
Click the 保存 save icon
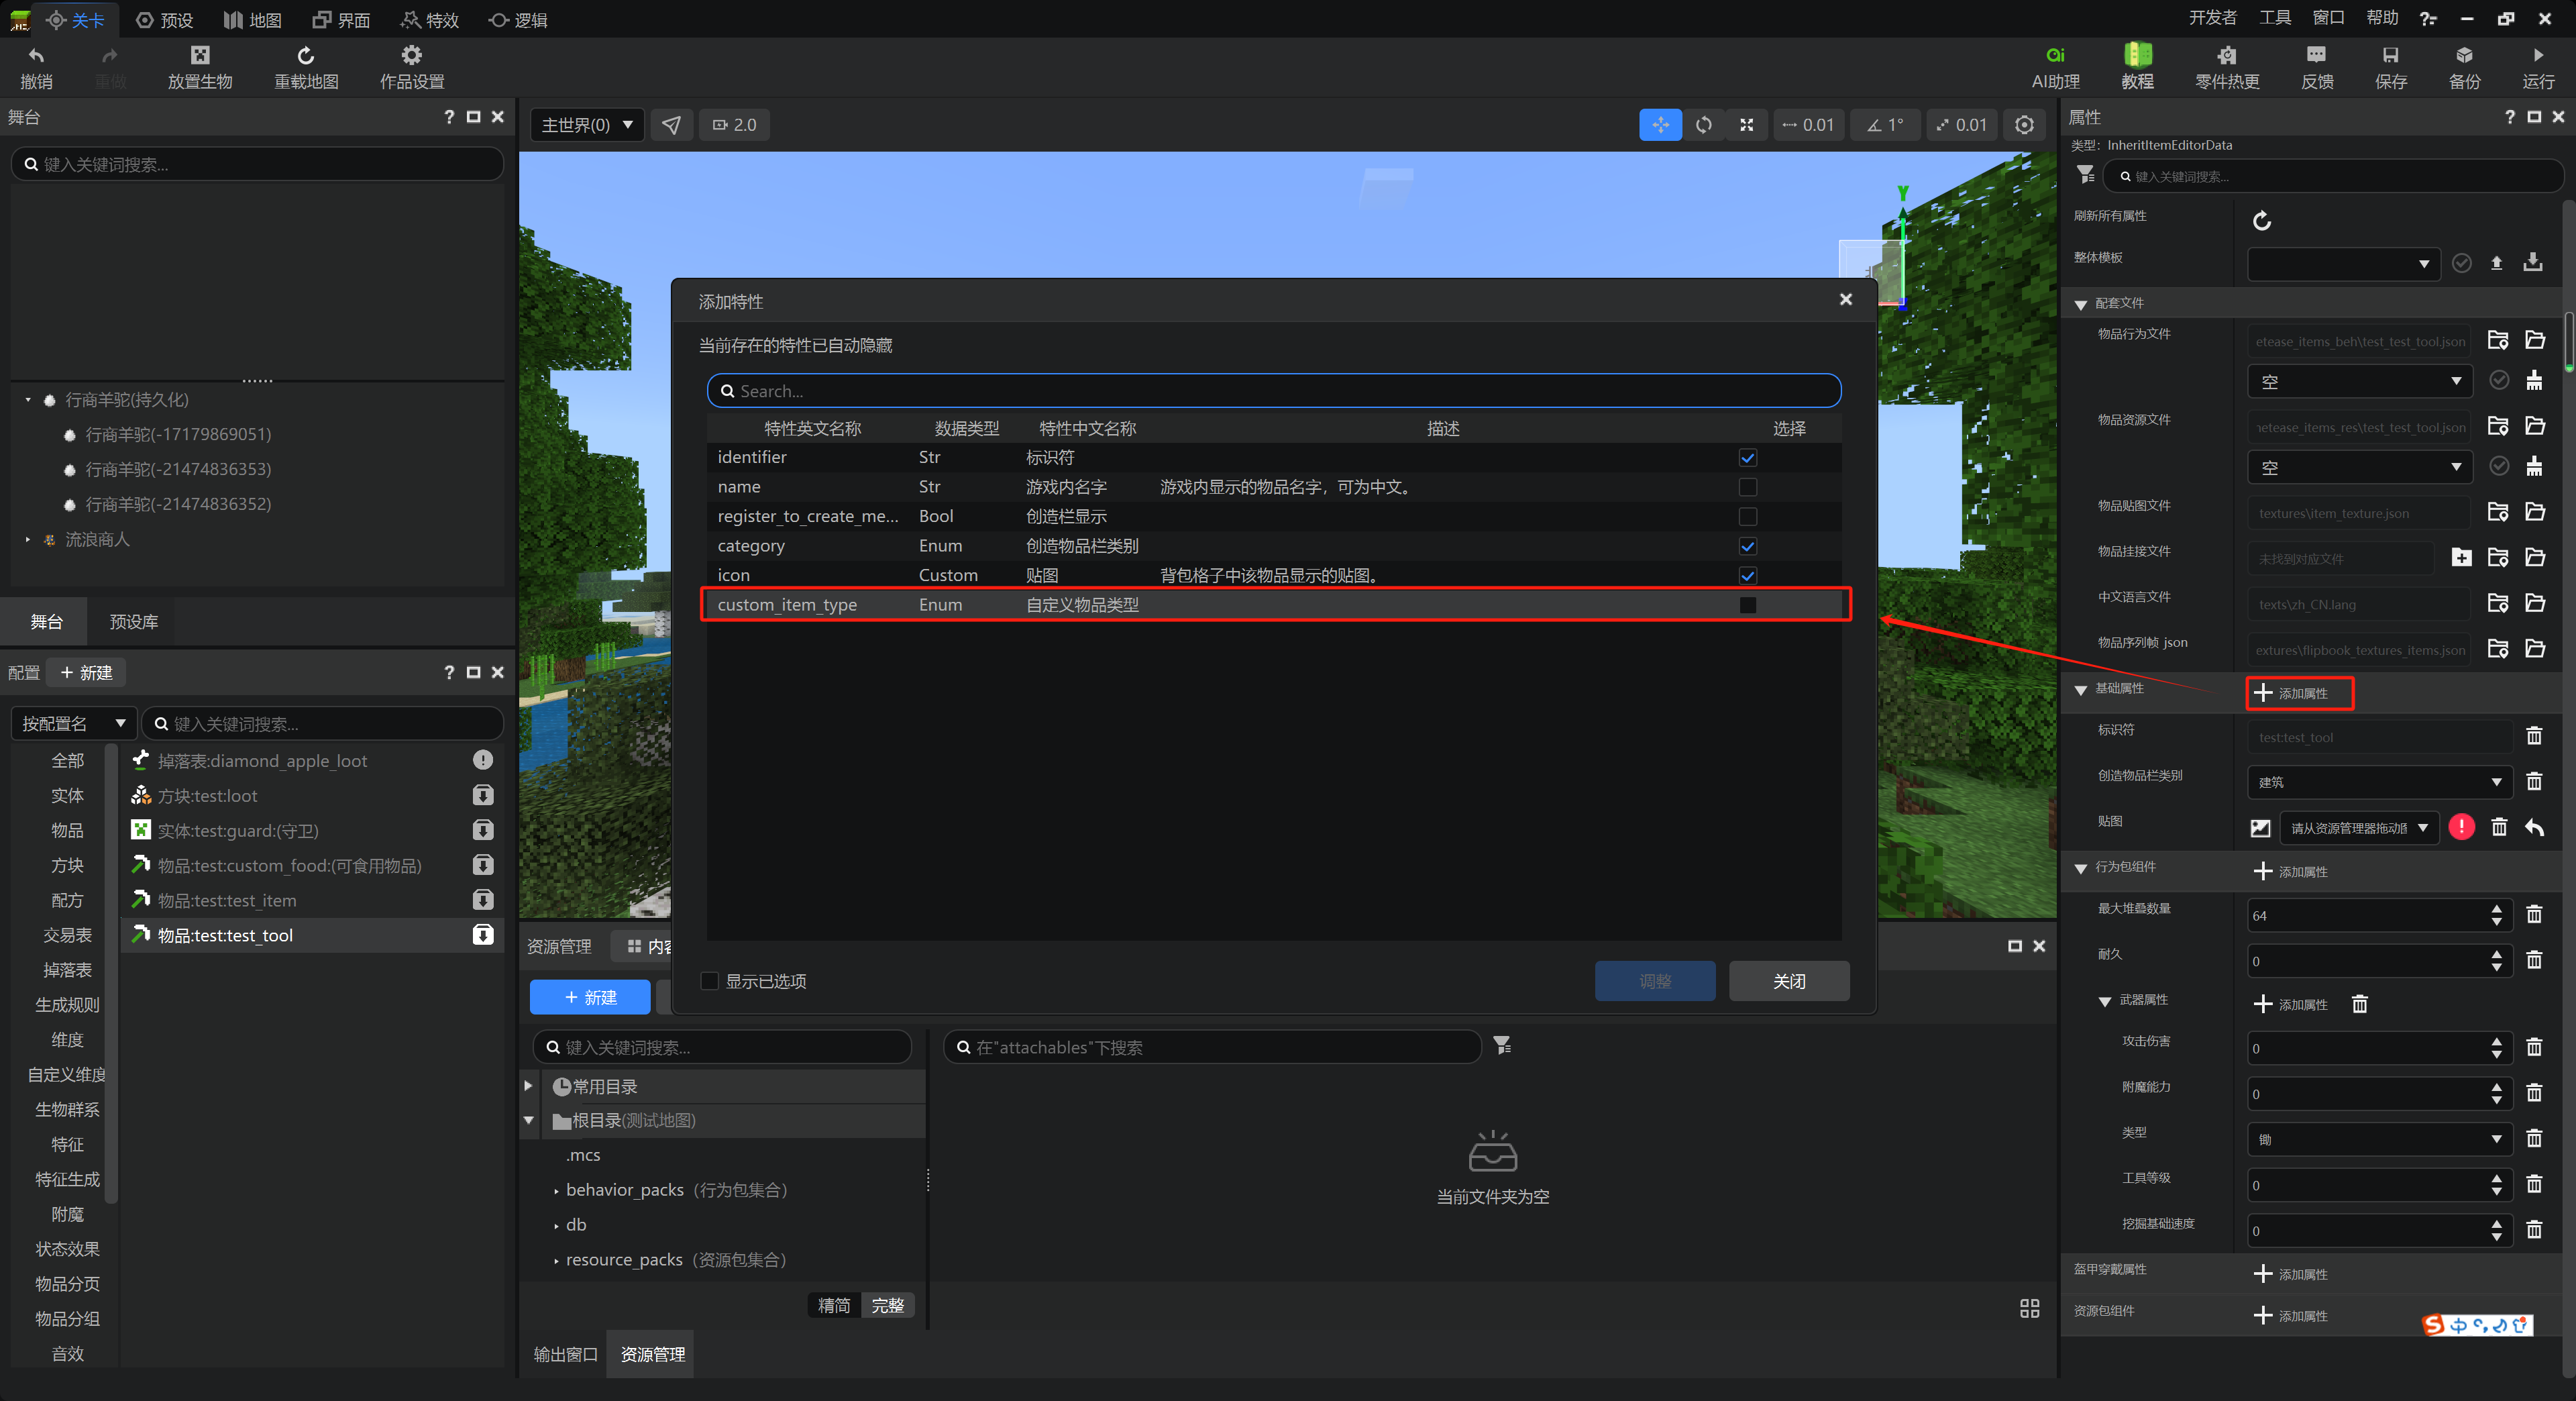pyautogui.click(x=2390, y=55)
